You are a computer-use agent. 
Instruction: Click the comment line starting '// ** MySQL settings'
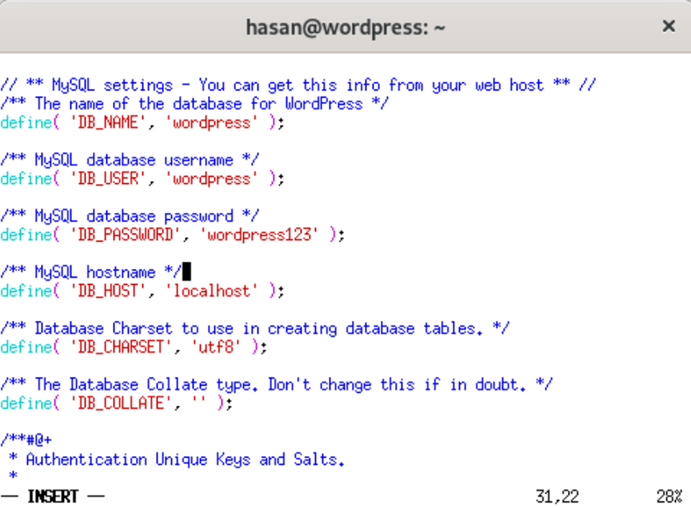point(298,85)
